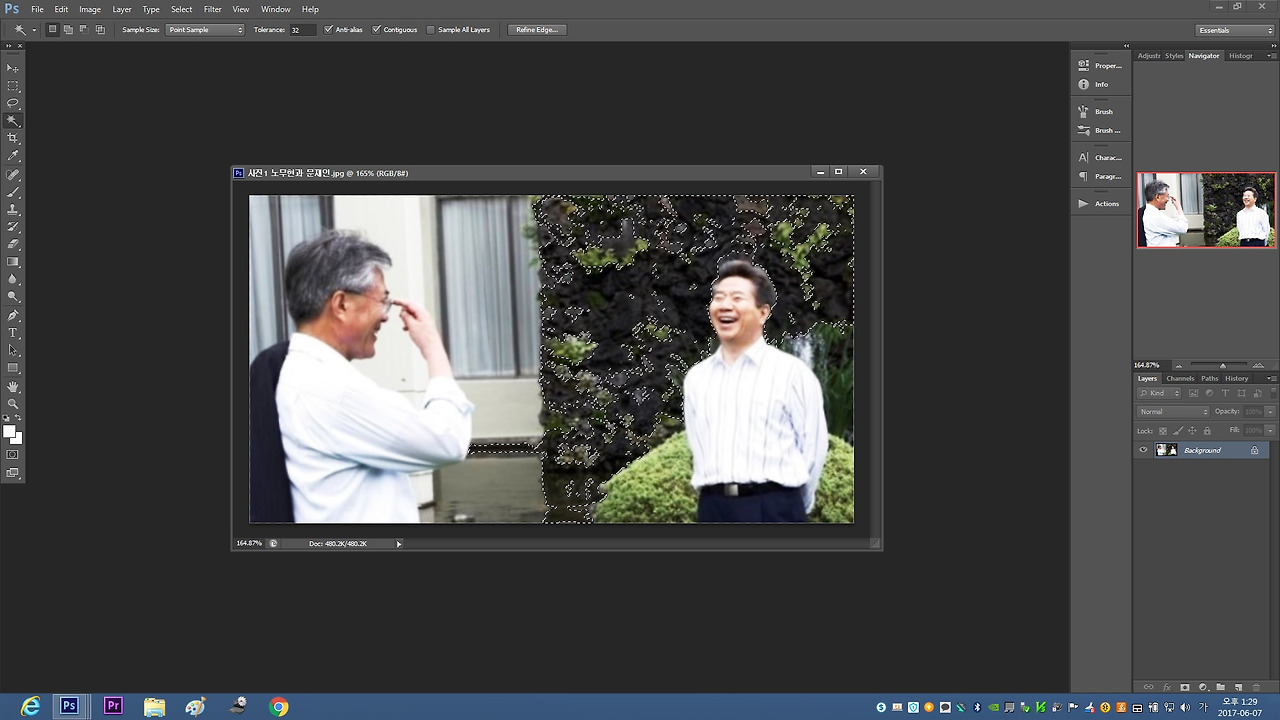
Task: Select the Horizontal Type tool
Action: tap(13, 333)
